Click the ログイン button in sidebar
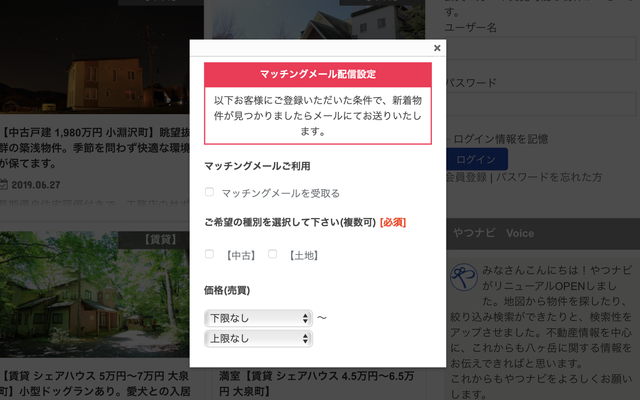 tap(477, 159)
